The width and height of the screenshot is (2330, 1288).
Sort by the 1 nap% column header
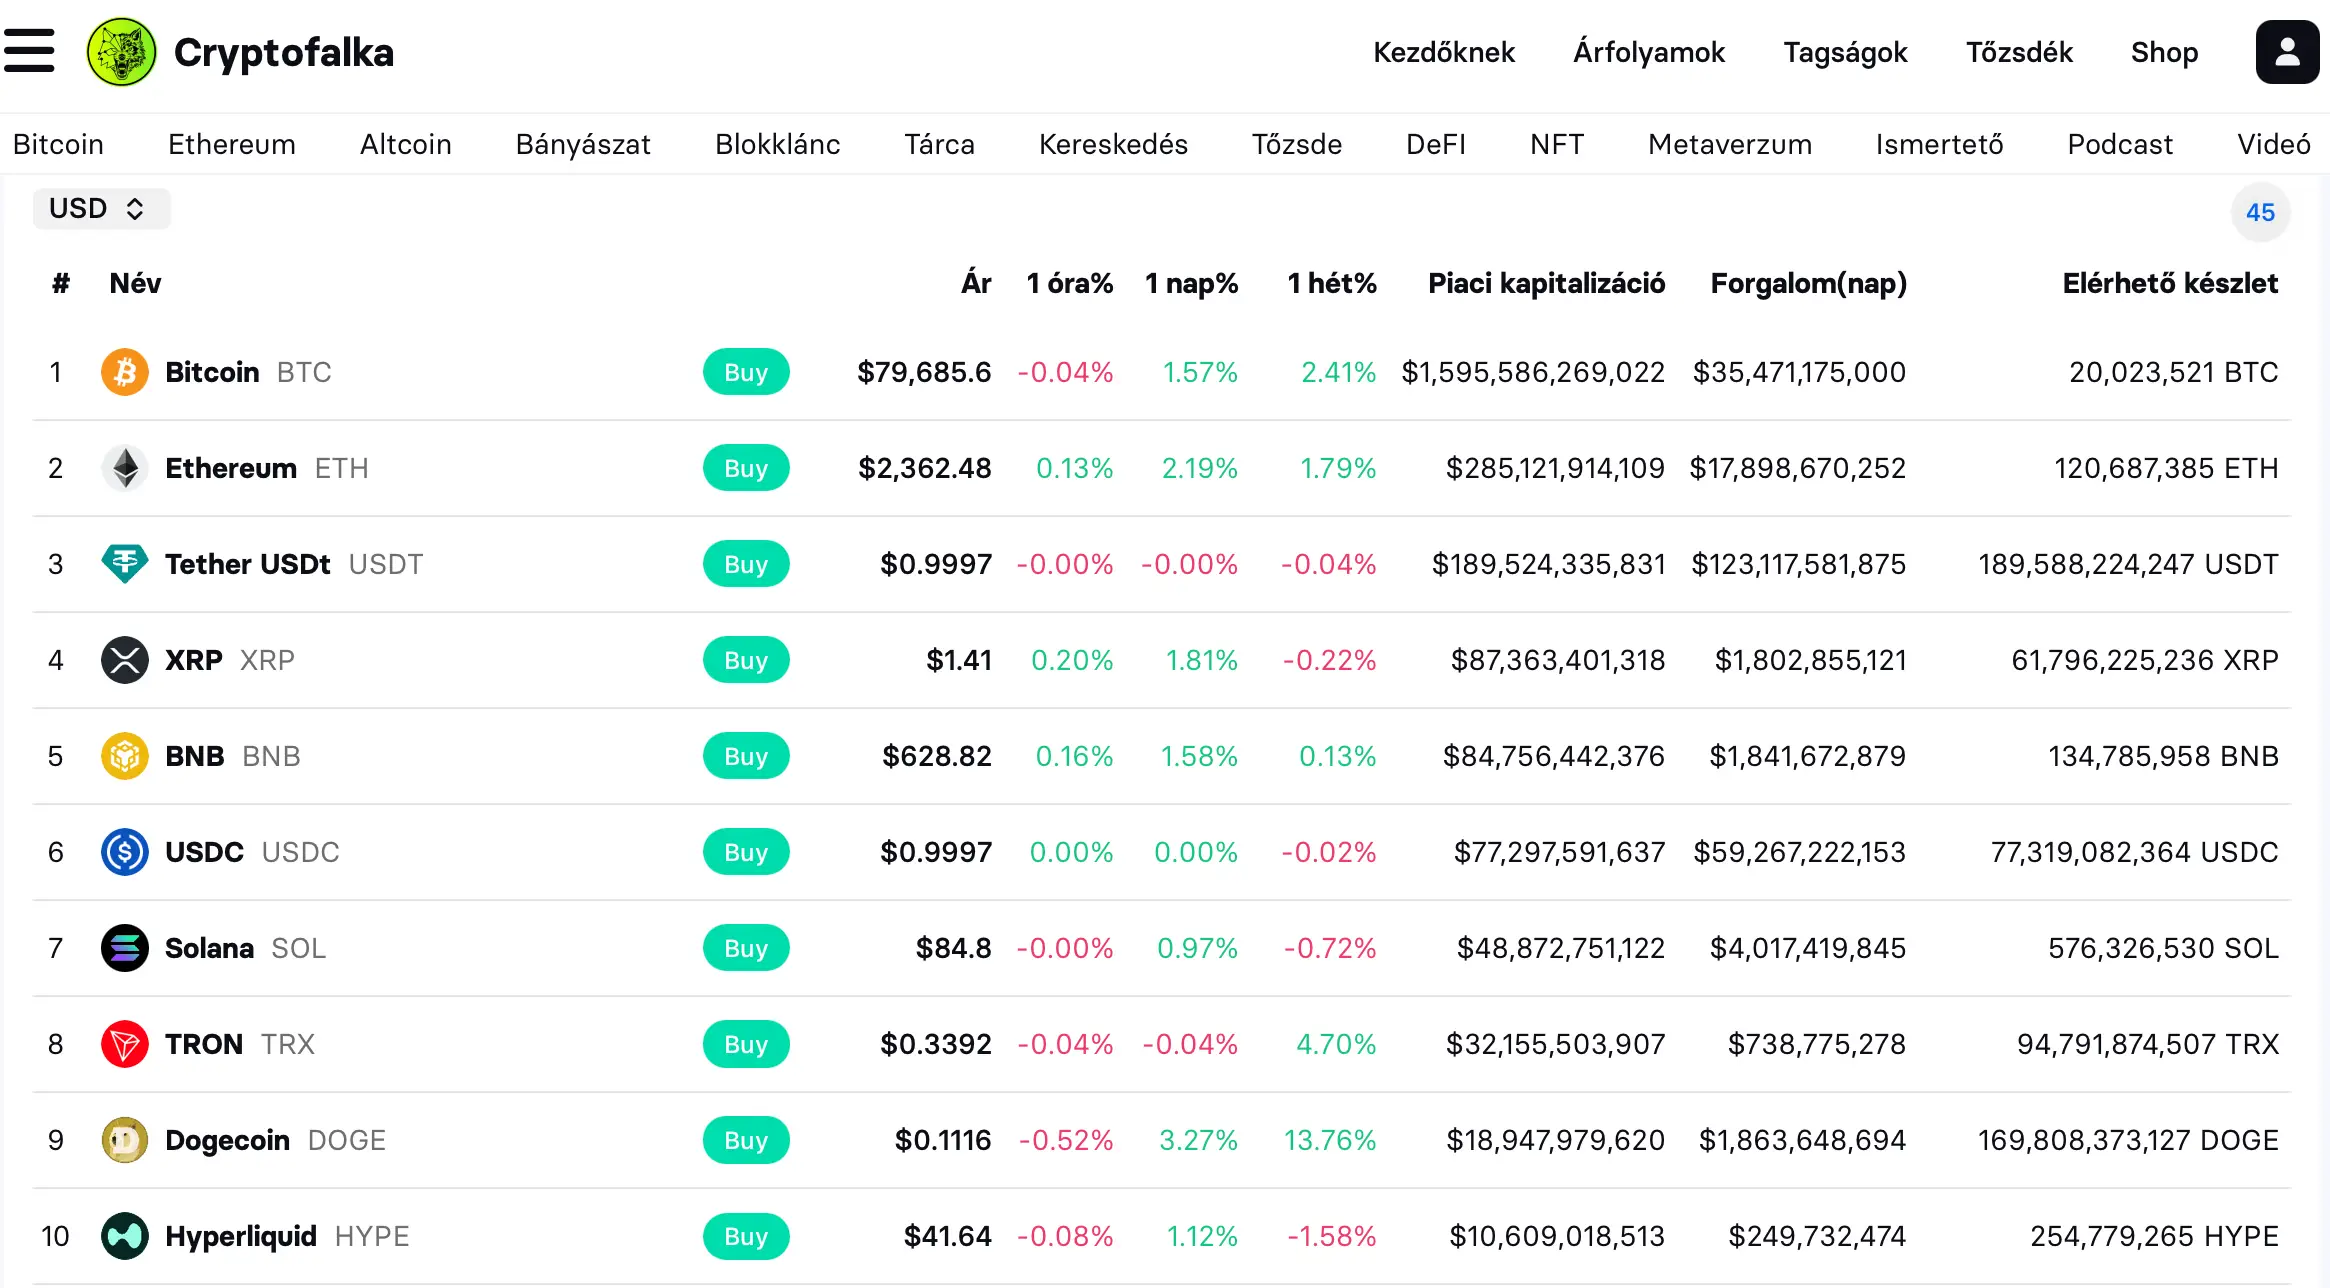point(1191,283)
